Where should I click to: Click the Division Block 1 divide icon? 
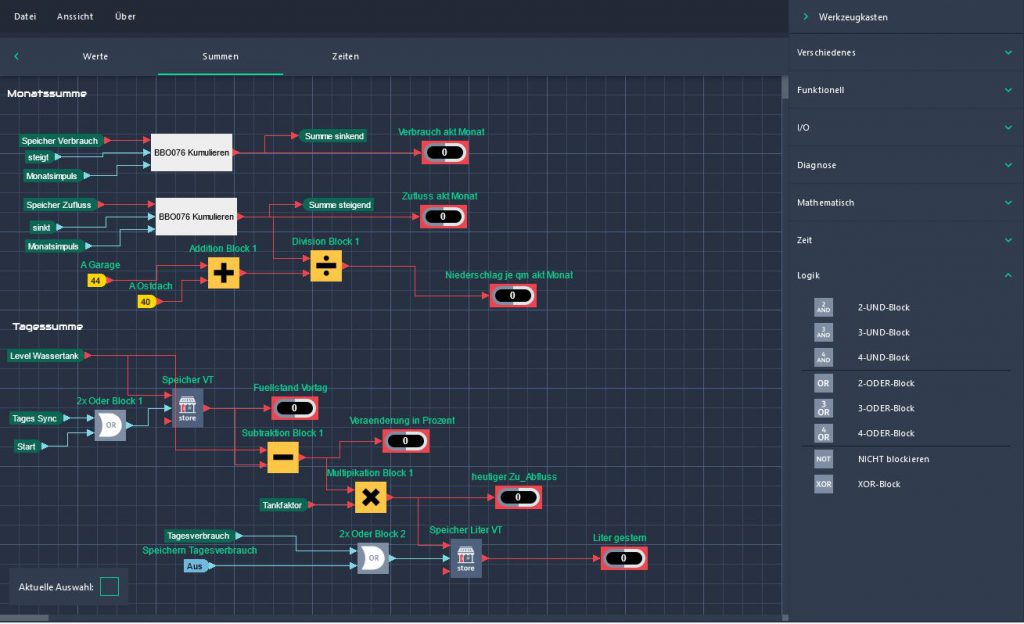(x=325, y=264)
